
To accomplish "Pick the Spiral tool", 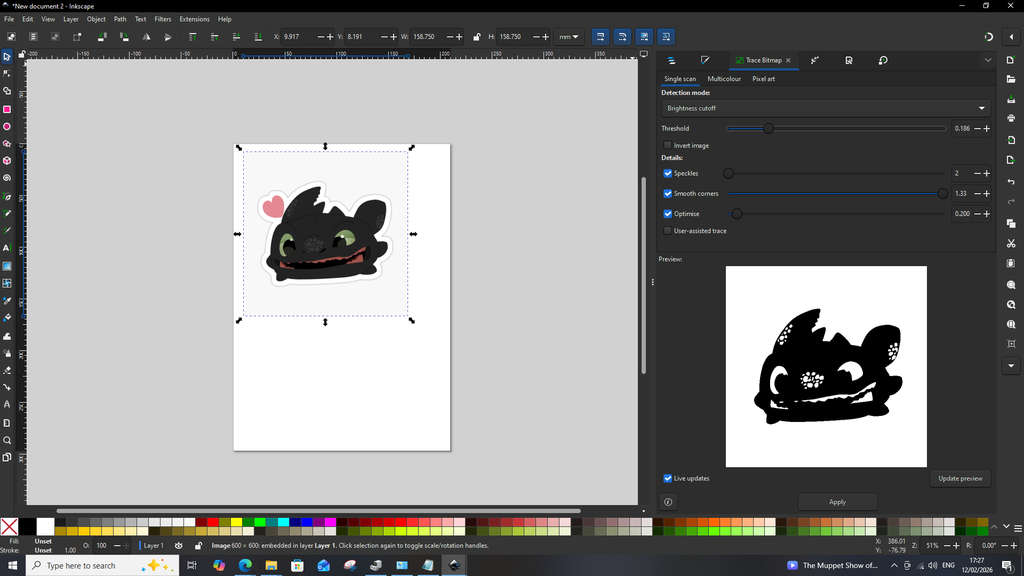I will click(7, 178).
